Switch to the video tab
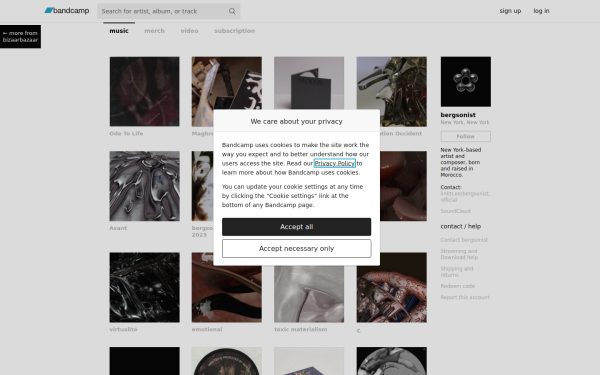Viewport: 600px width, 375px height. (189, 31)
